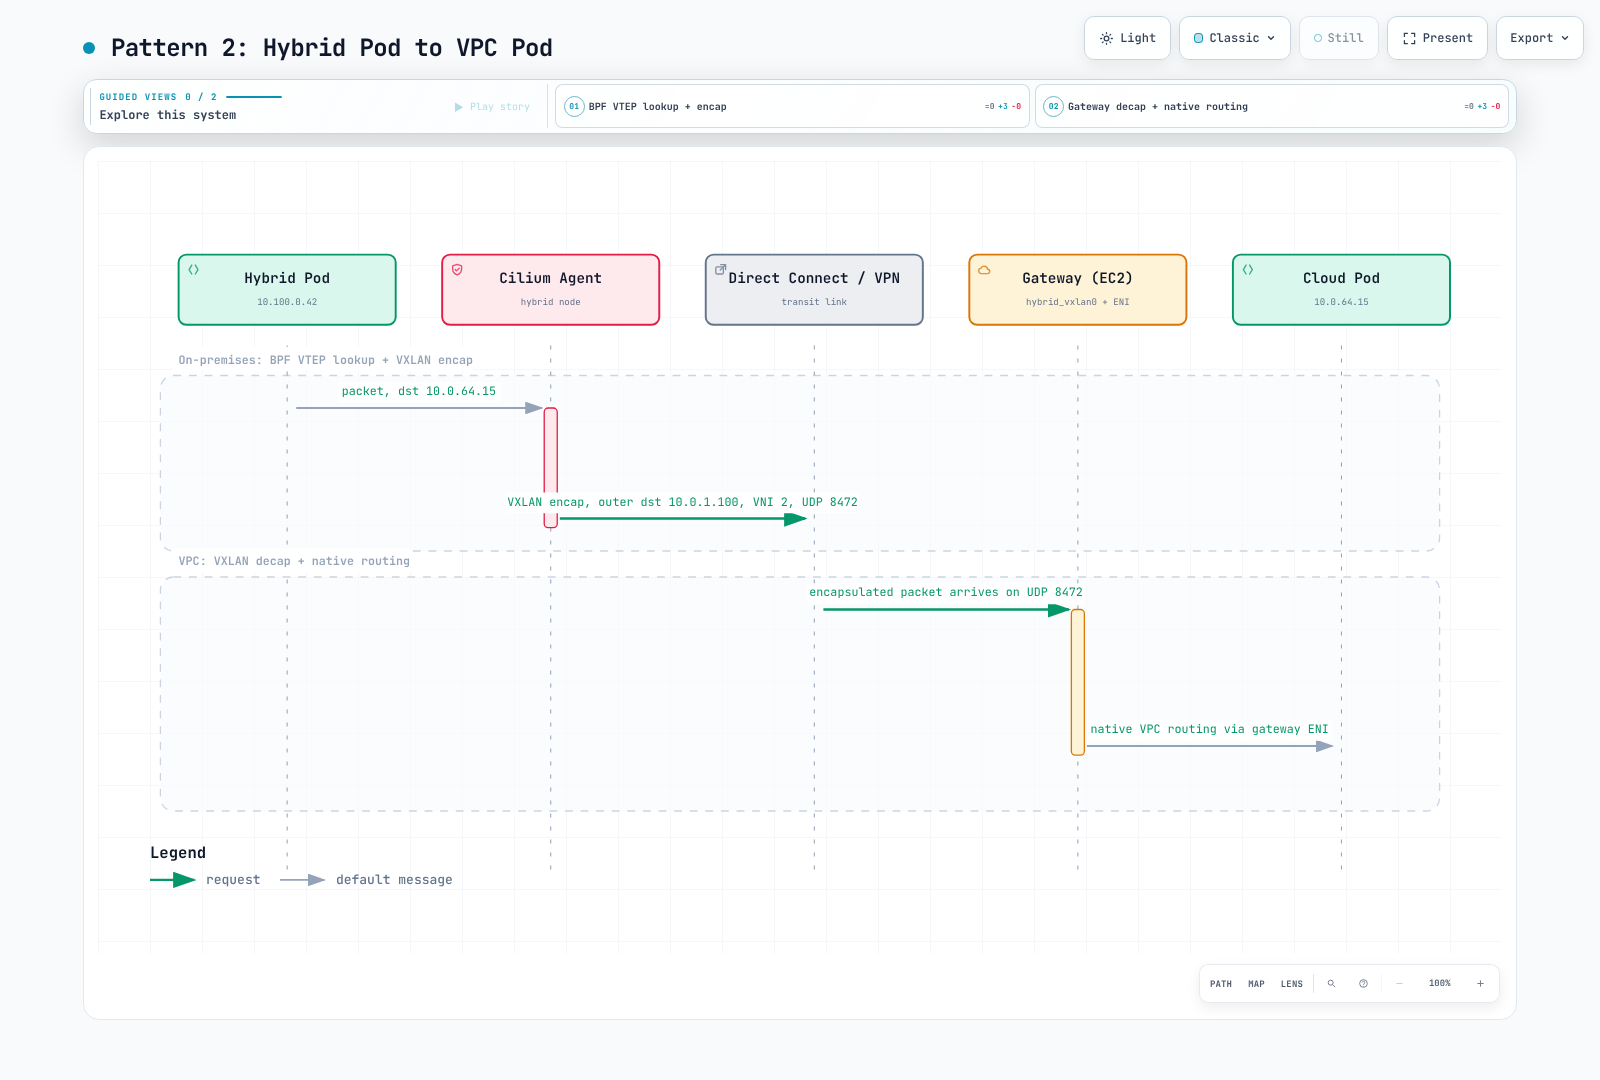This screenshot has height=1080, width=1600.
Task: Click the green request arrow in the legend
Action: pyautogui.click(x=173, y=880)
